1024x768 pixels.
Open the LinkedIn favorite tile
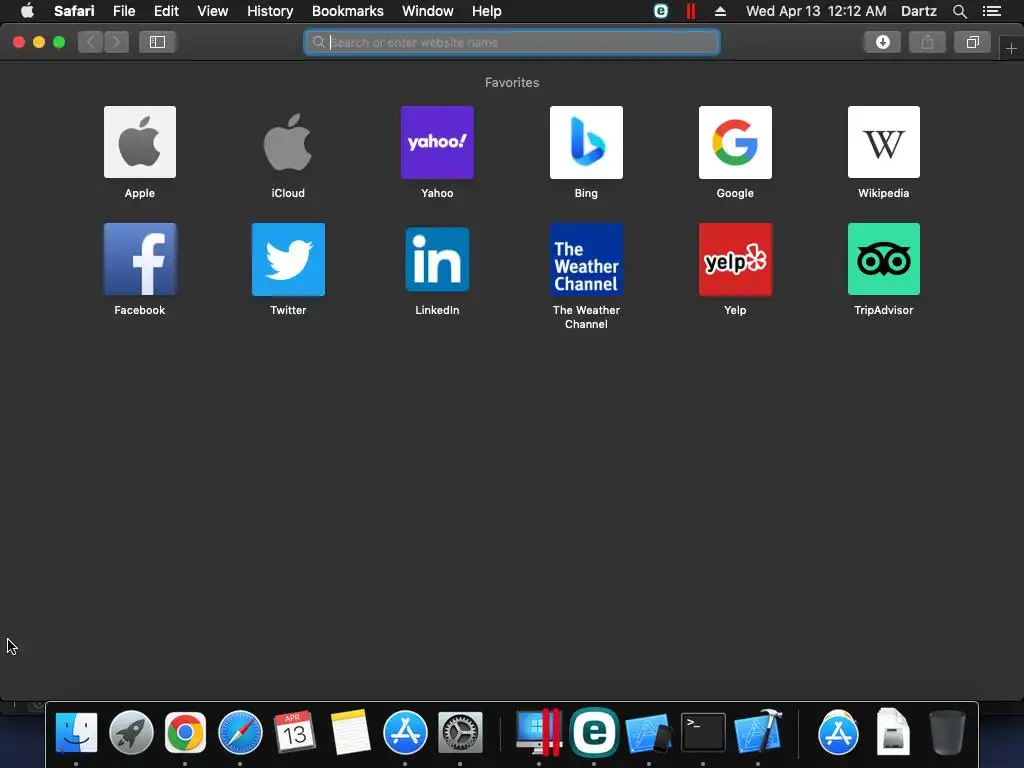pos(437,259)
